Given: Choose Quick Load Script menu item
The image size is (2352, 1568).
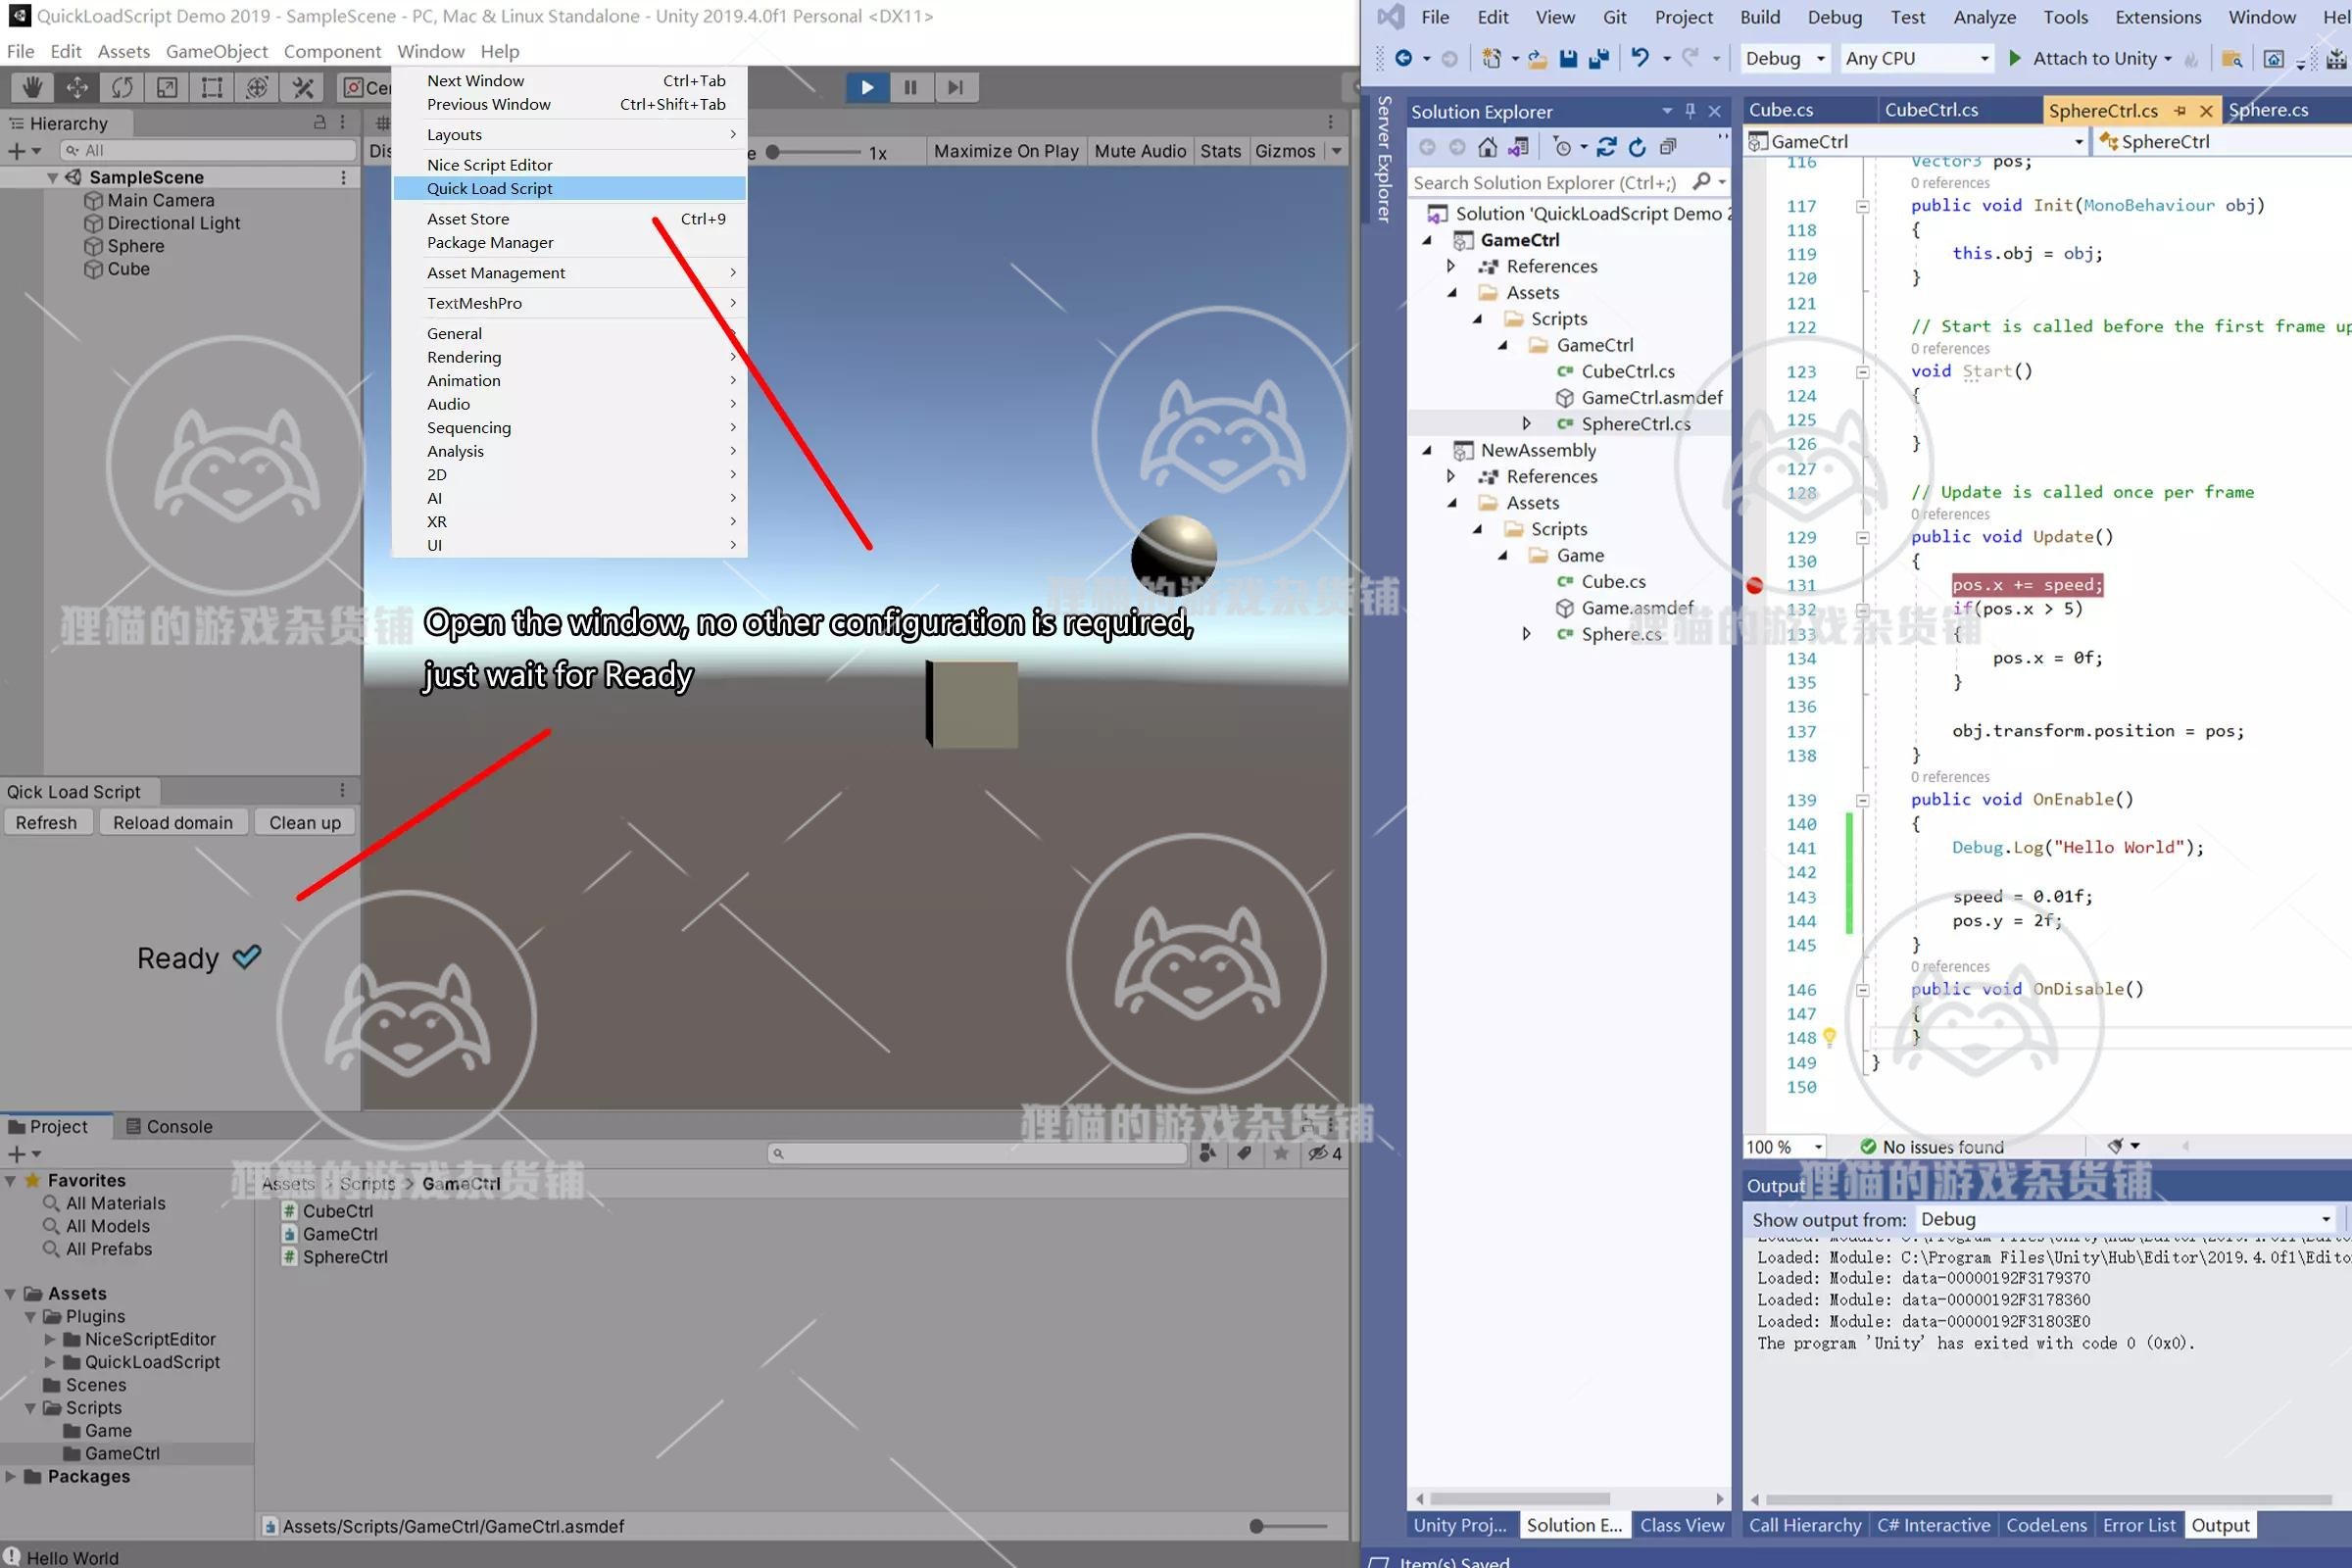Looking at the screenshot, I should 490,188.
